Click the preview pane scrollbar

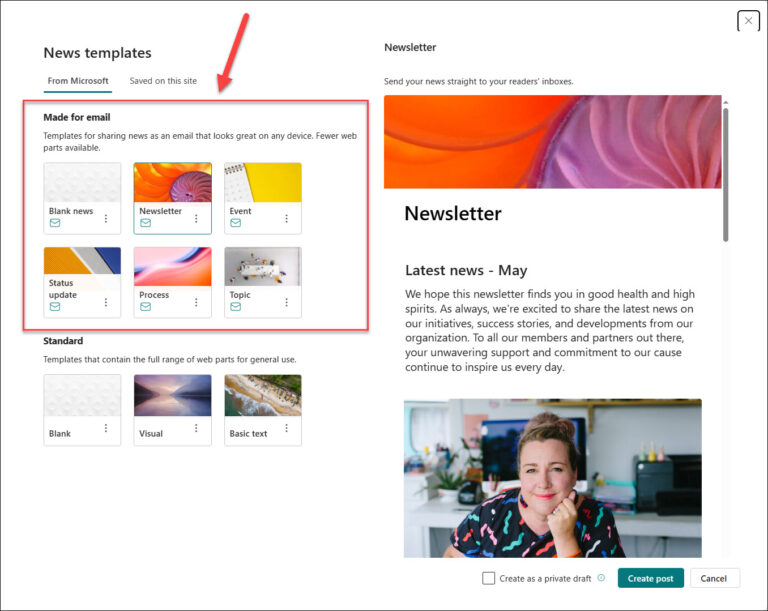coord(725,175)
